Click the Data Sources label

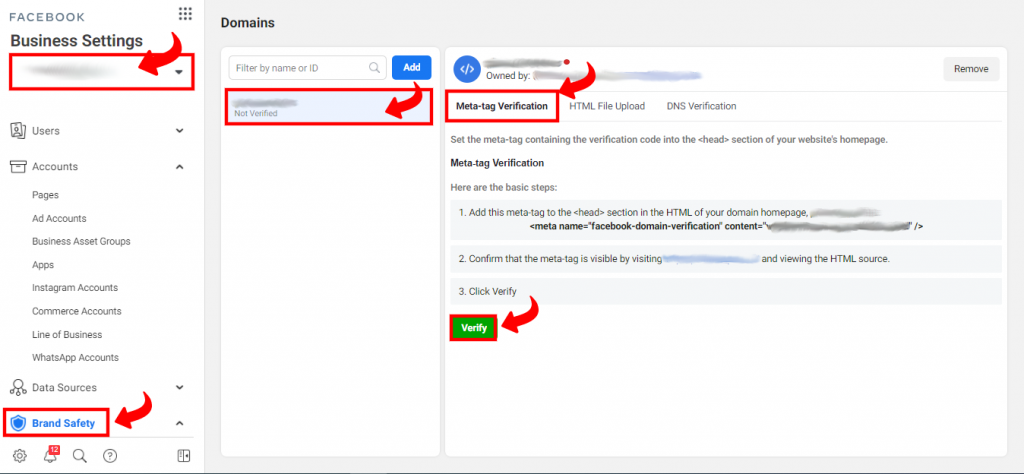[x=64, y=387]
